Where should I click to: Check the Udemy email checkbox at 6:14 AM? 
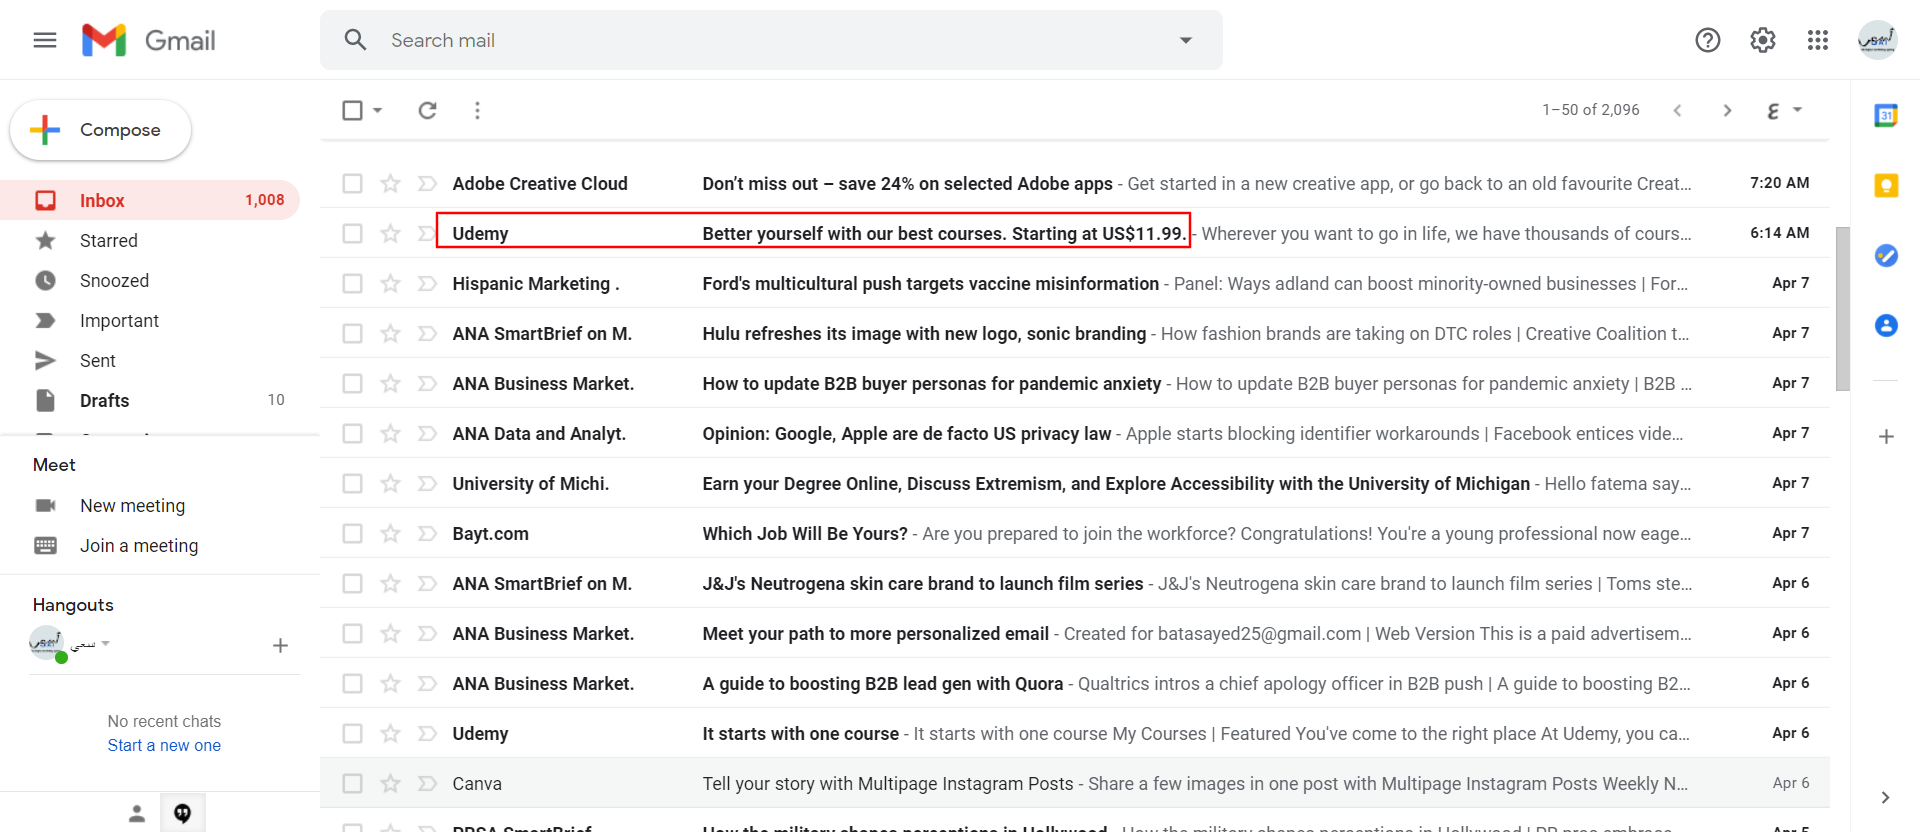pyautogui.click(x=352, y=234)
